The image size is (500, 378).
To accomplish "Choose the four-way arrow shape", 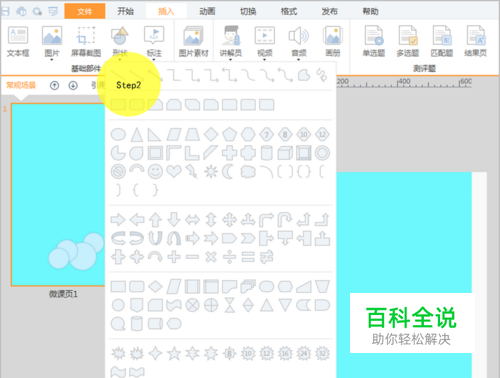I will (229, 220).
